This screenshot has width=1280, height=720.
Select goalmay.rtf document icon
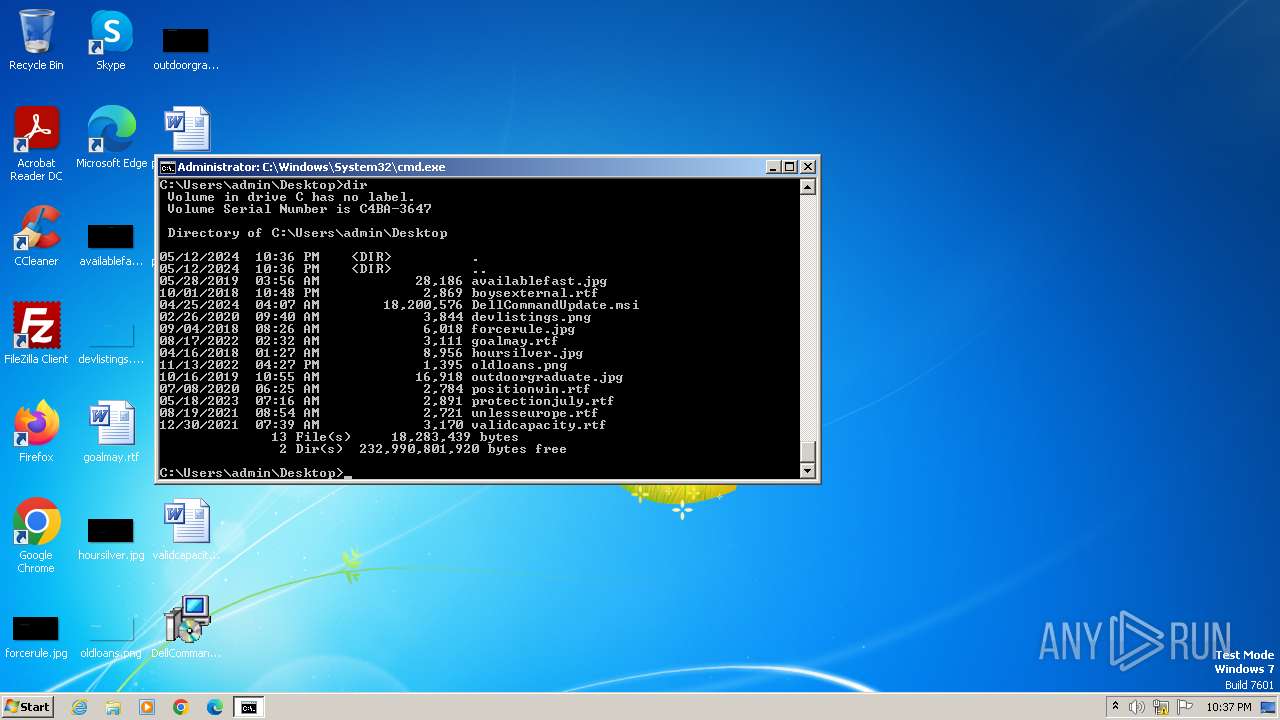pyautogui.click(x=111, y=432)
